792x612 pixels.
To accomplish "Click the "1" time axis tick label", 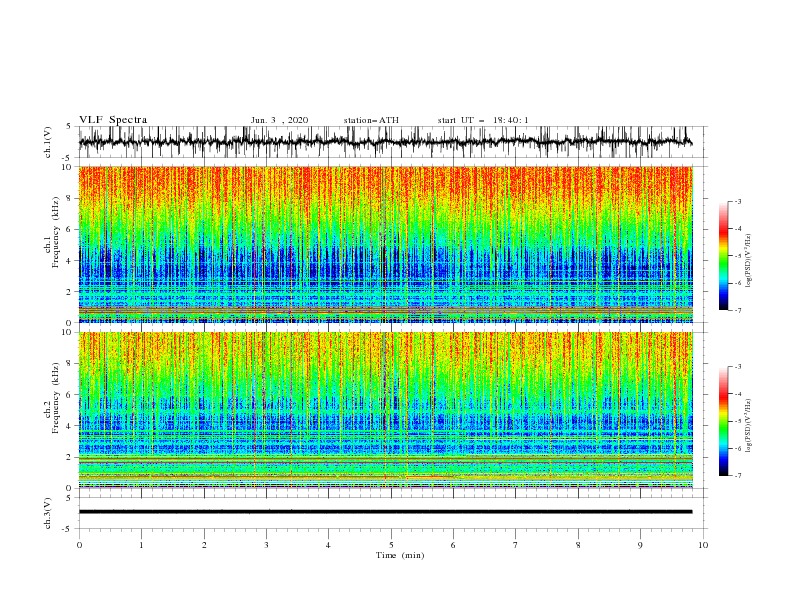I will [x=141, y=545].
